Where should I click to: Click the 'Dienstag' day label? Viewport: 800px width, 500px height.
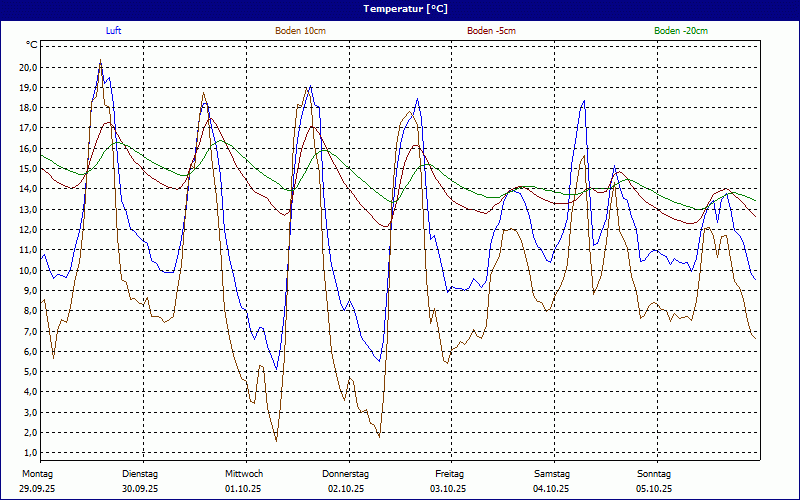140,474
